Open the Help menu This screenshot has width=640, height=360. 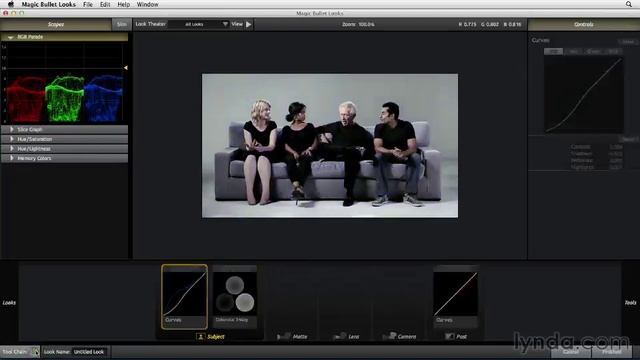tap(123, 4)
